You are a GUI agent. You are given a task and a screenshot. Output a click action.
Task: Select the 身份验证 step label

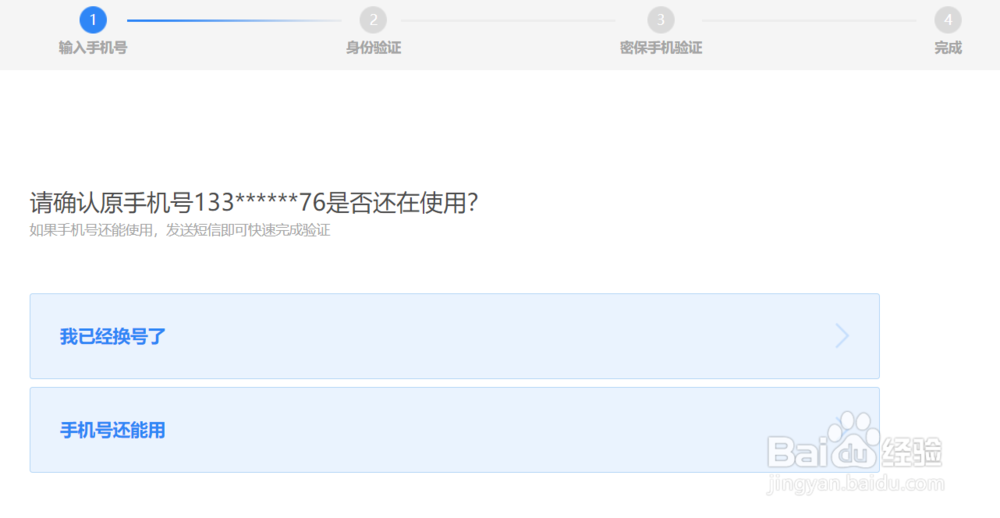pyautogui.click(x=373, y=48)
